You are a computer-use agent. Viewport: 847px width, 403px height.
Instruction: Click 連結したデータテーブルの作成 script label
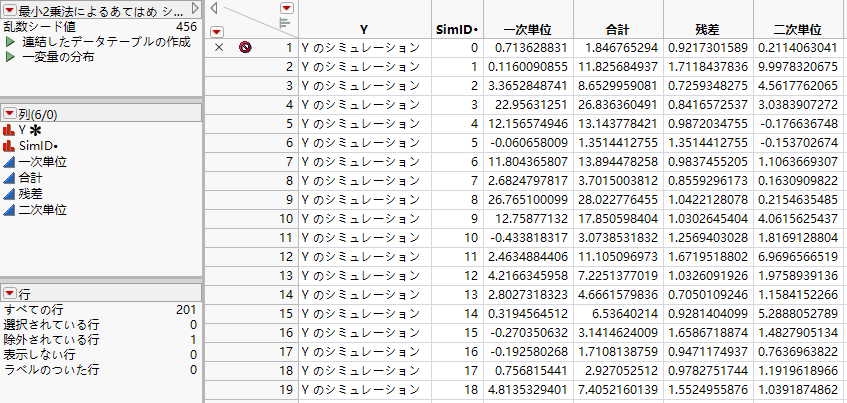coord(106,42)
